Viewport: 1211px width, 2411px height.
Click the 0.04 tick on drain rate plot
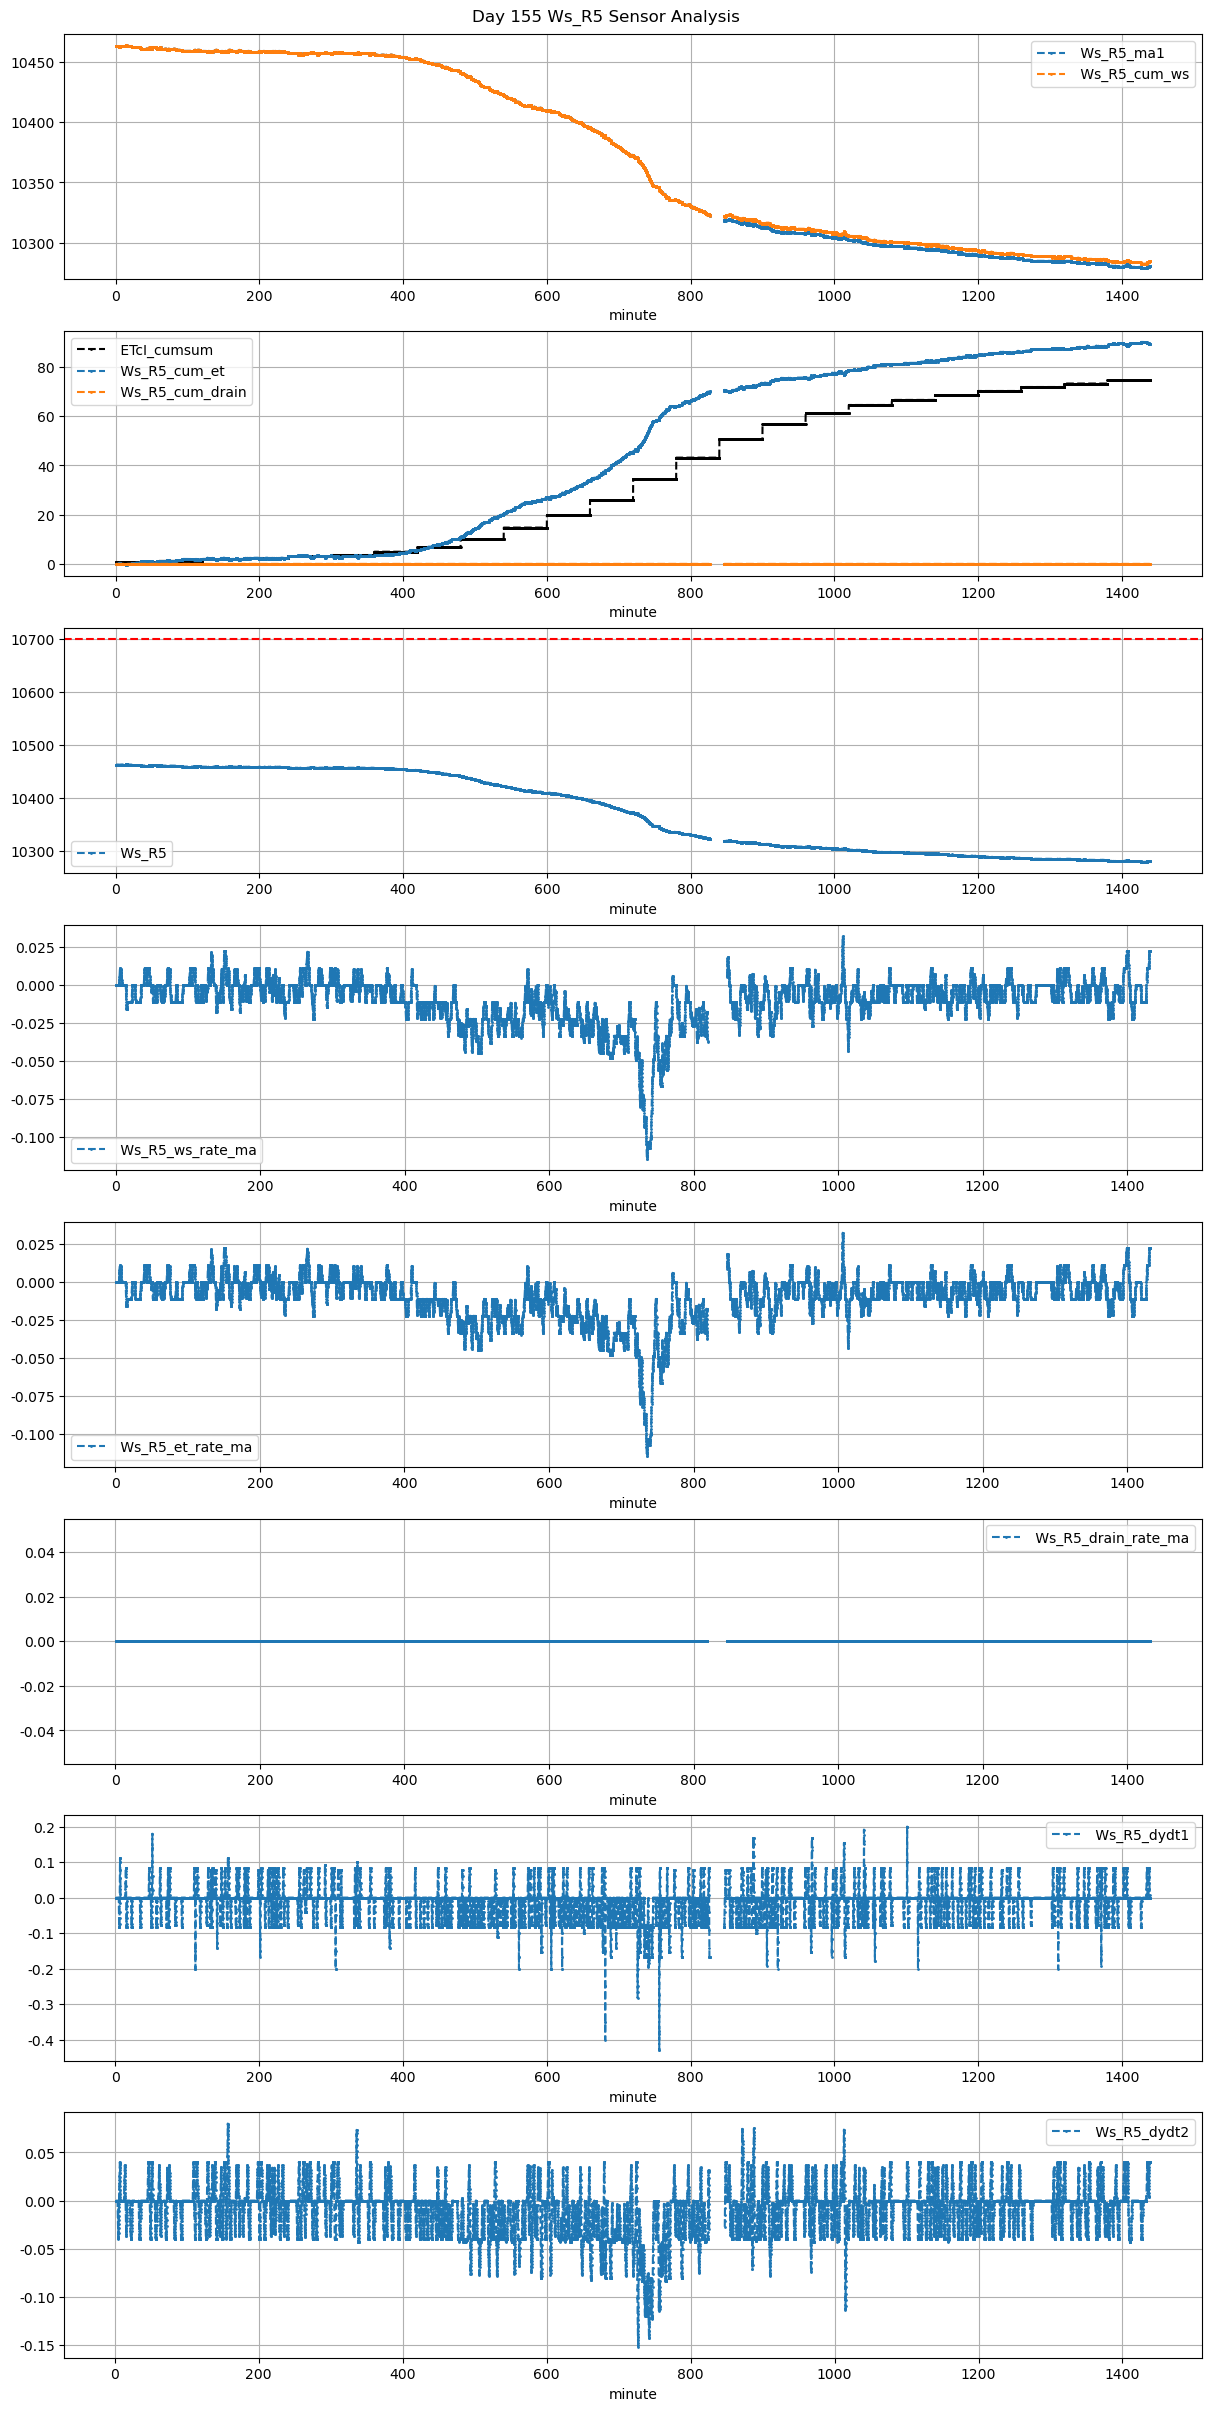(41, 1553)
